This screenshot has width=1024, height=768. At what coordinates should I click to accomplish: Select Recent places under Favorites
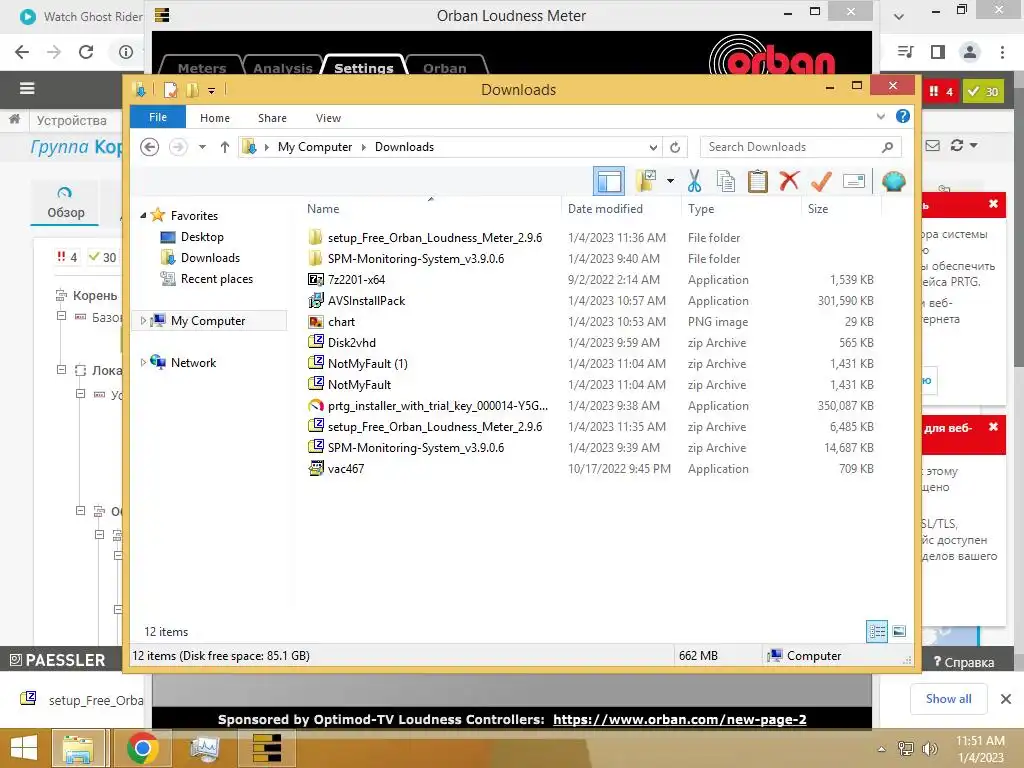pyautogui.click(x=216, y=279)
